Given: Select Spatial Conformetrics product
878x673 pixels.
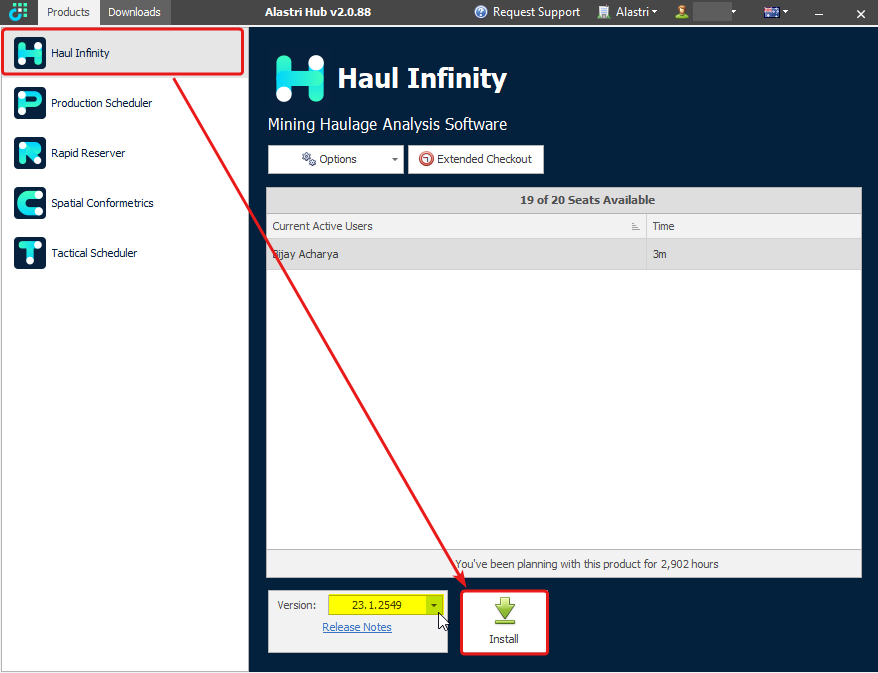Looking at the screenshot, I should pos(123,203).
